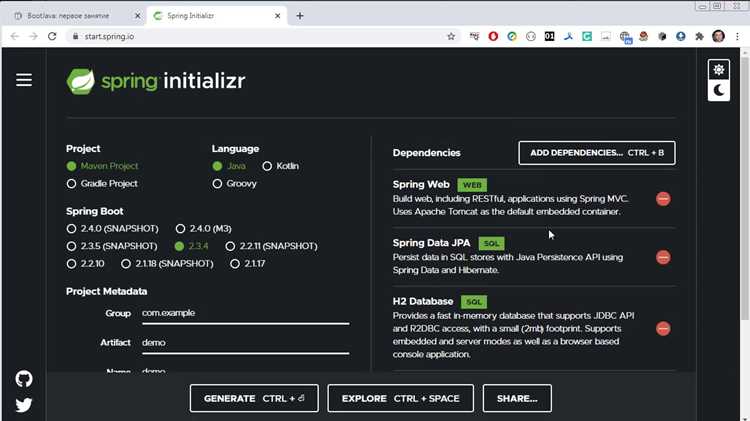Click the red Opera extension icon
Viewport: 750px width, 421px height.
pyautogui.click(x=493, y=36)
